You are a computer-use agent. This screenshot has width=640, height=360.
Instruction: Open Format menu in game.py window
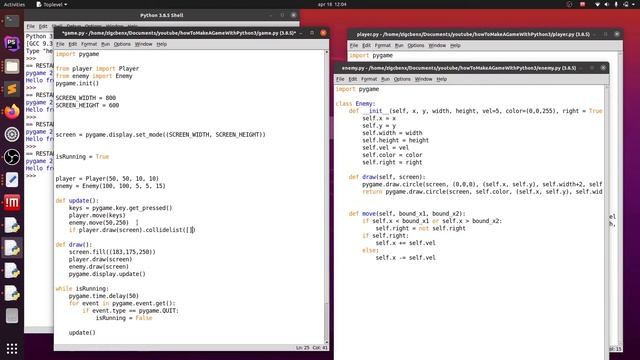[x=89, y=44]
